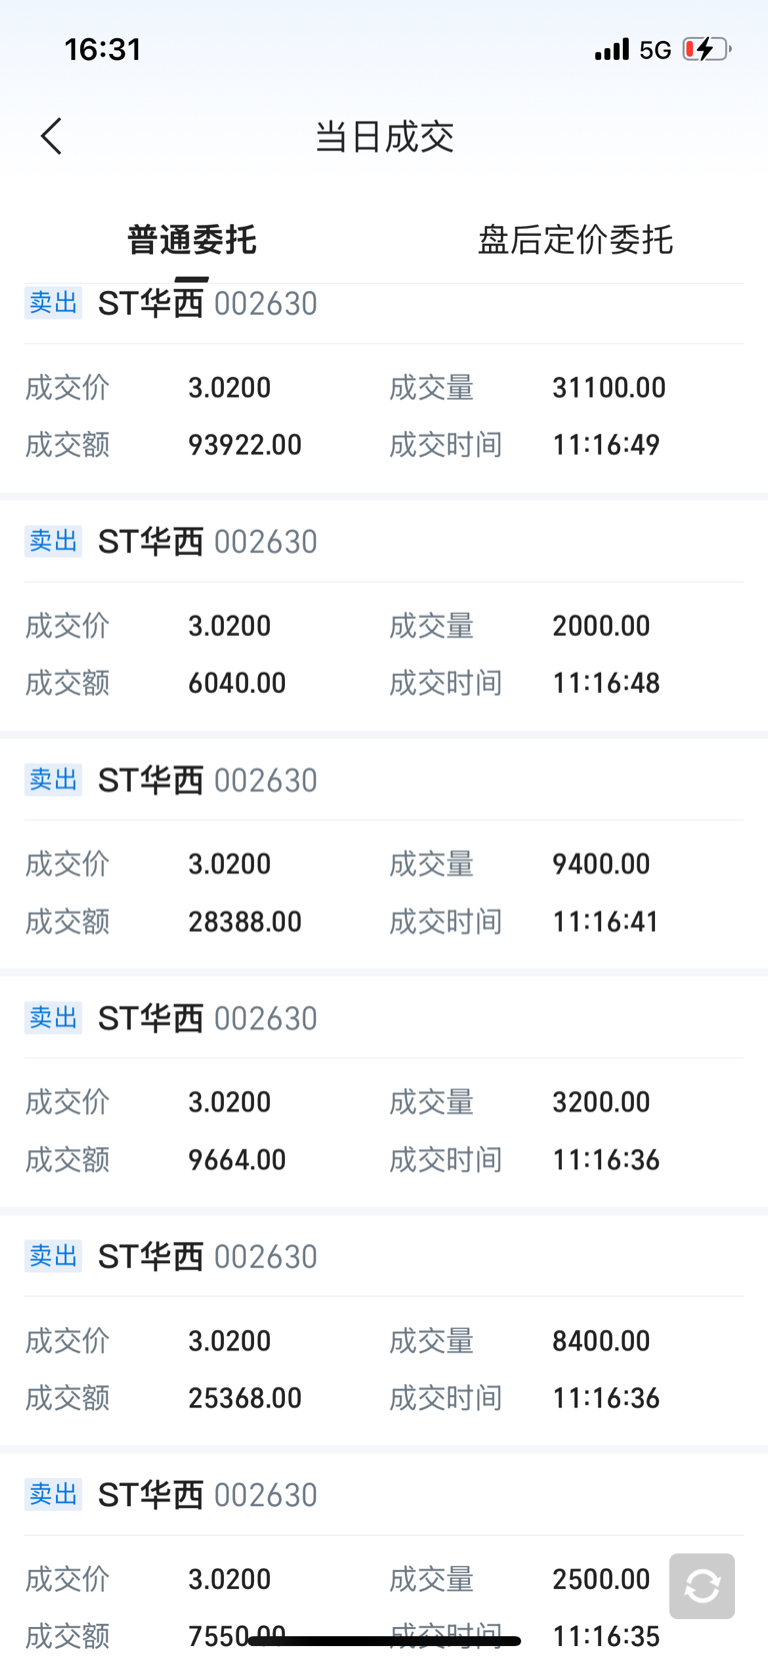Open ST华西 in the 3200.00 volume trade
The image size is (768, 1663).
click(x=151, y=1018)
